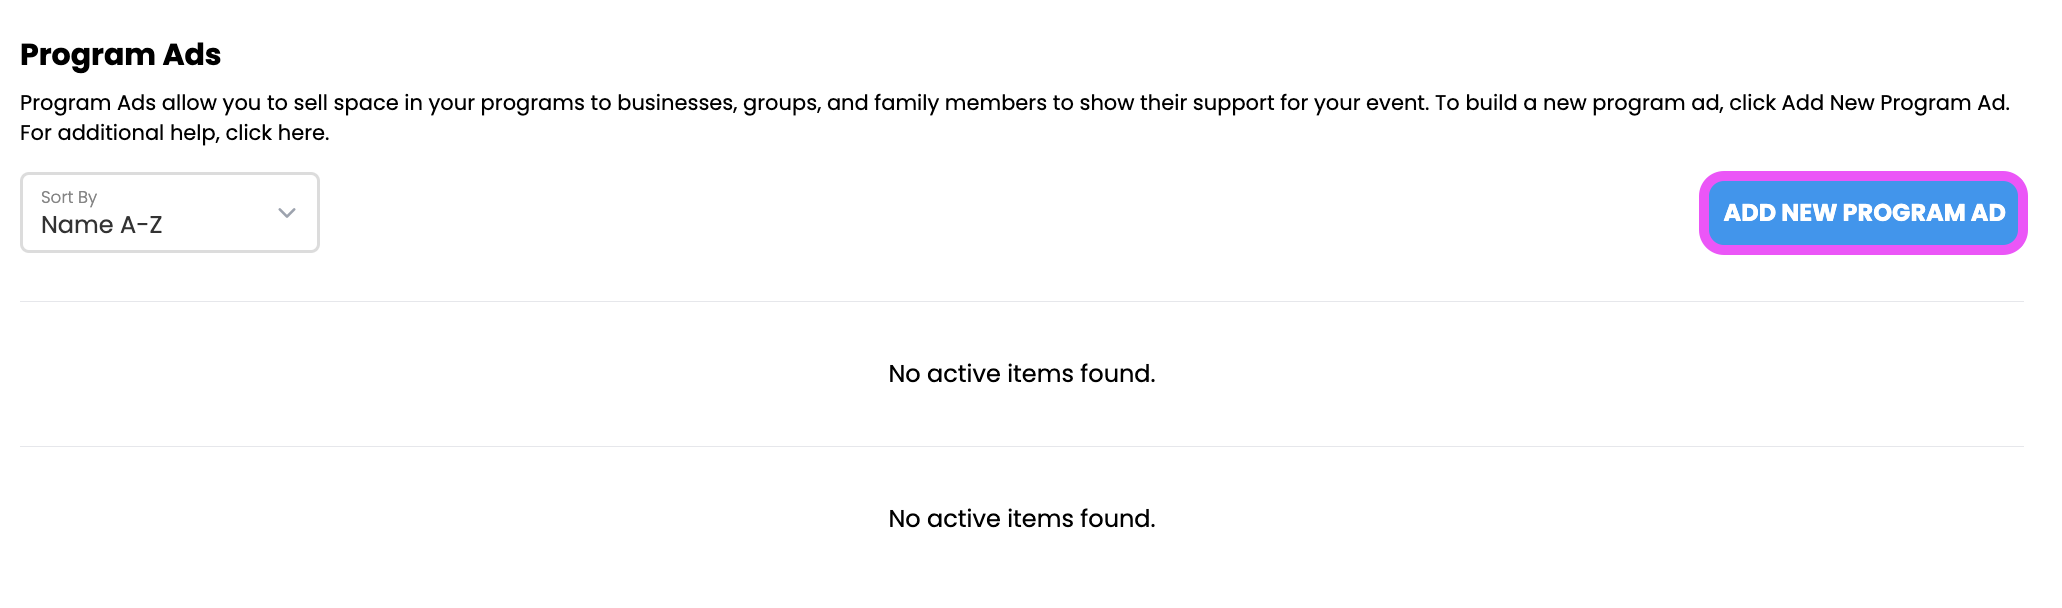Open the Sort By dropdown

(x=170, y=213)
